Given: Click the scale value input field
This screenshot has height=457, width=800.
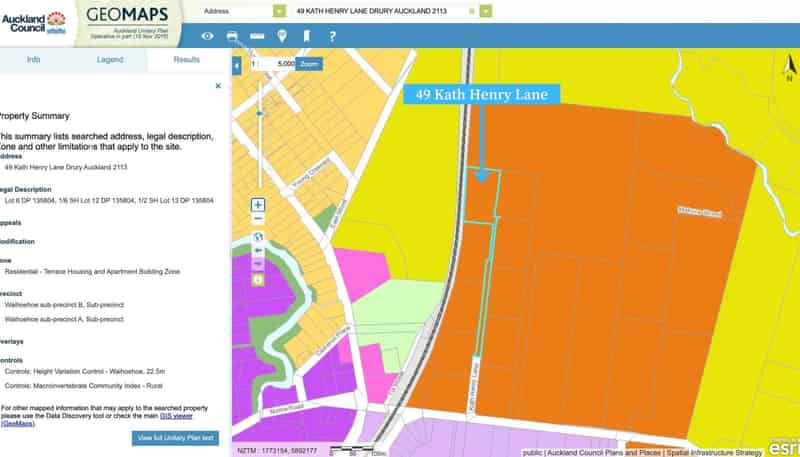Looking at the screenshot, I should point(277,64).
